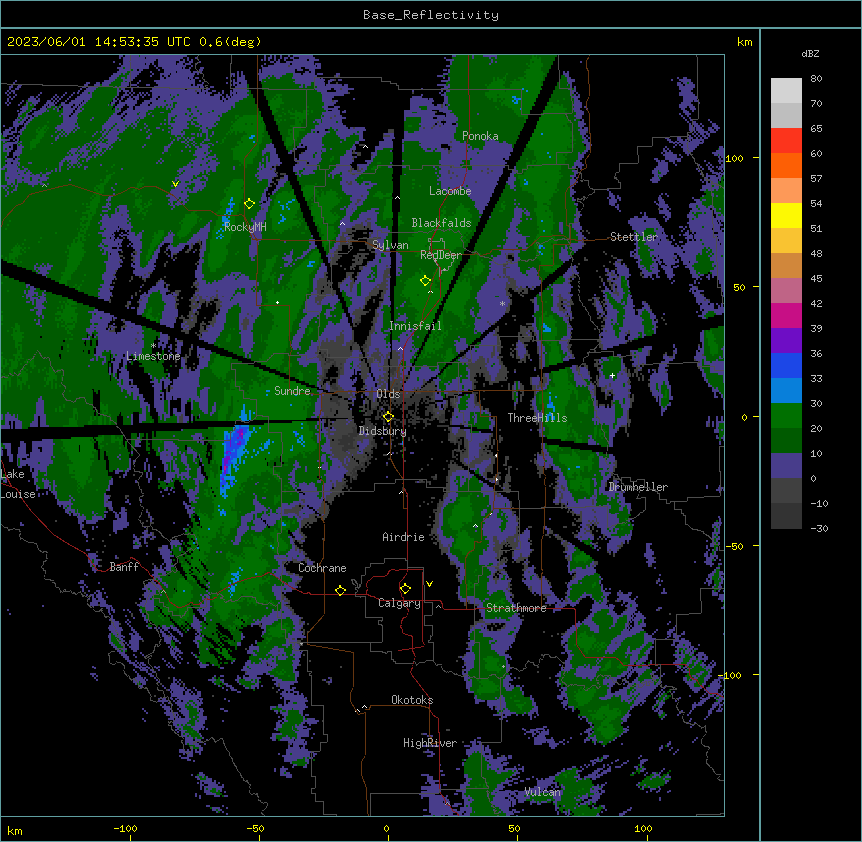Click the yellow diamond marker south of RedDeer
Viewport: 862px width, 842px height.
coord(425,281)
